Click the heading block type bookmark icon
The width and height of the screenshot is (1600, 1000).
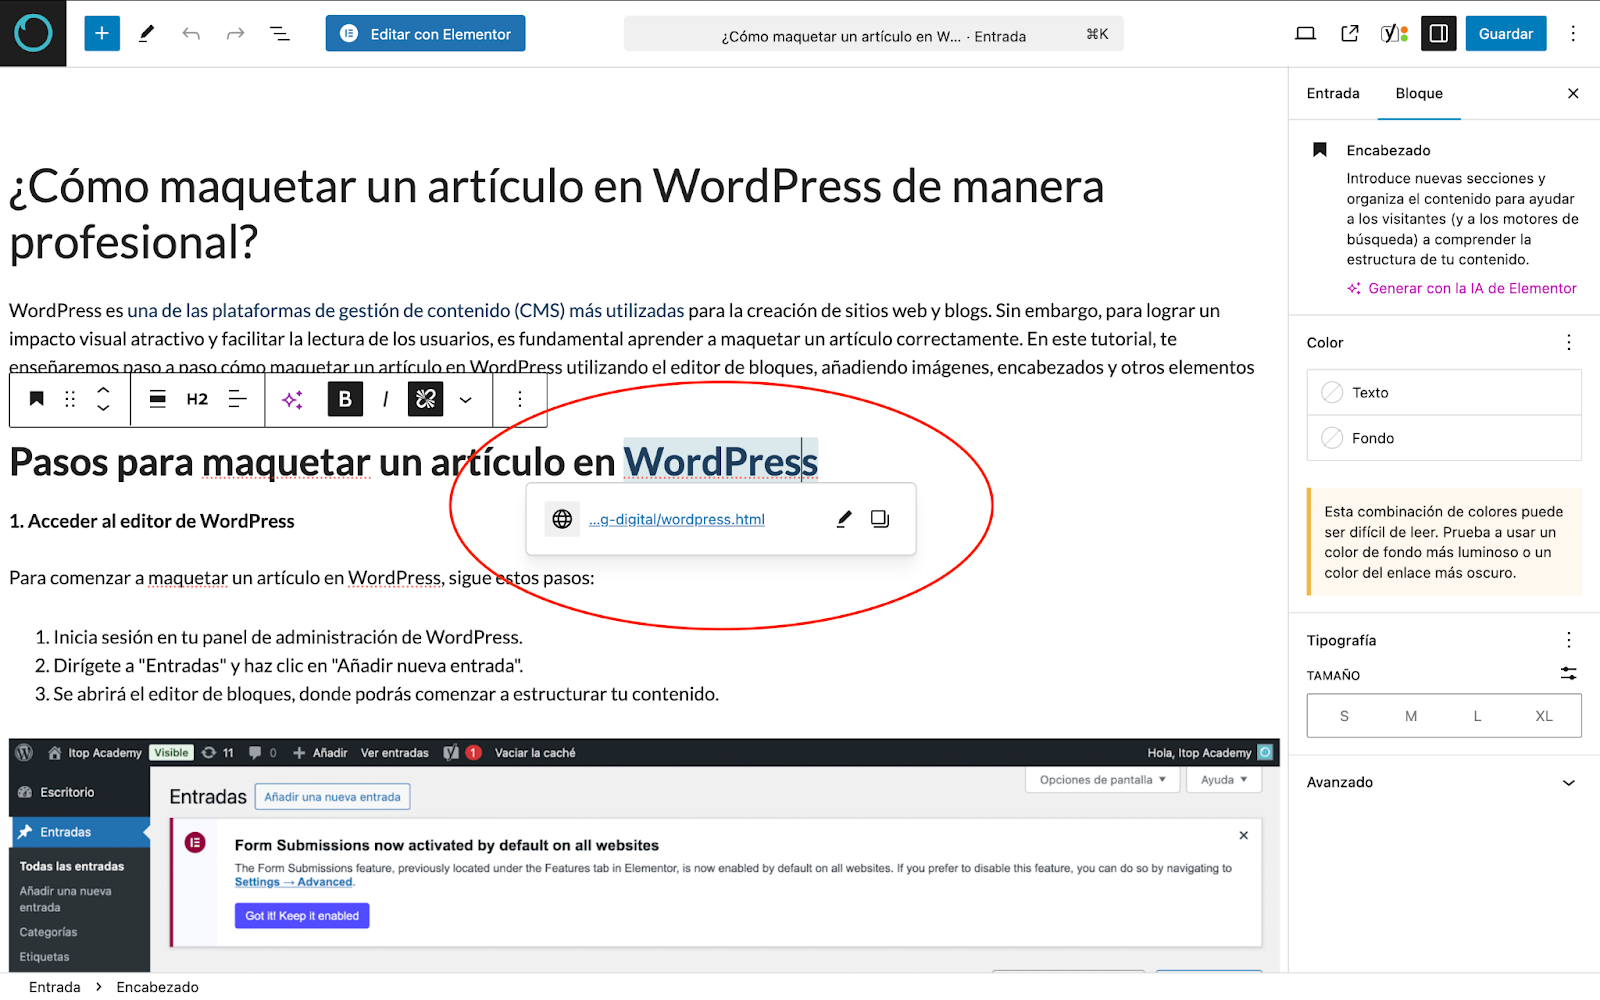[x=36, y=399]
